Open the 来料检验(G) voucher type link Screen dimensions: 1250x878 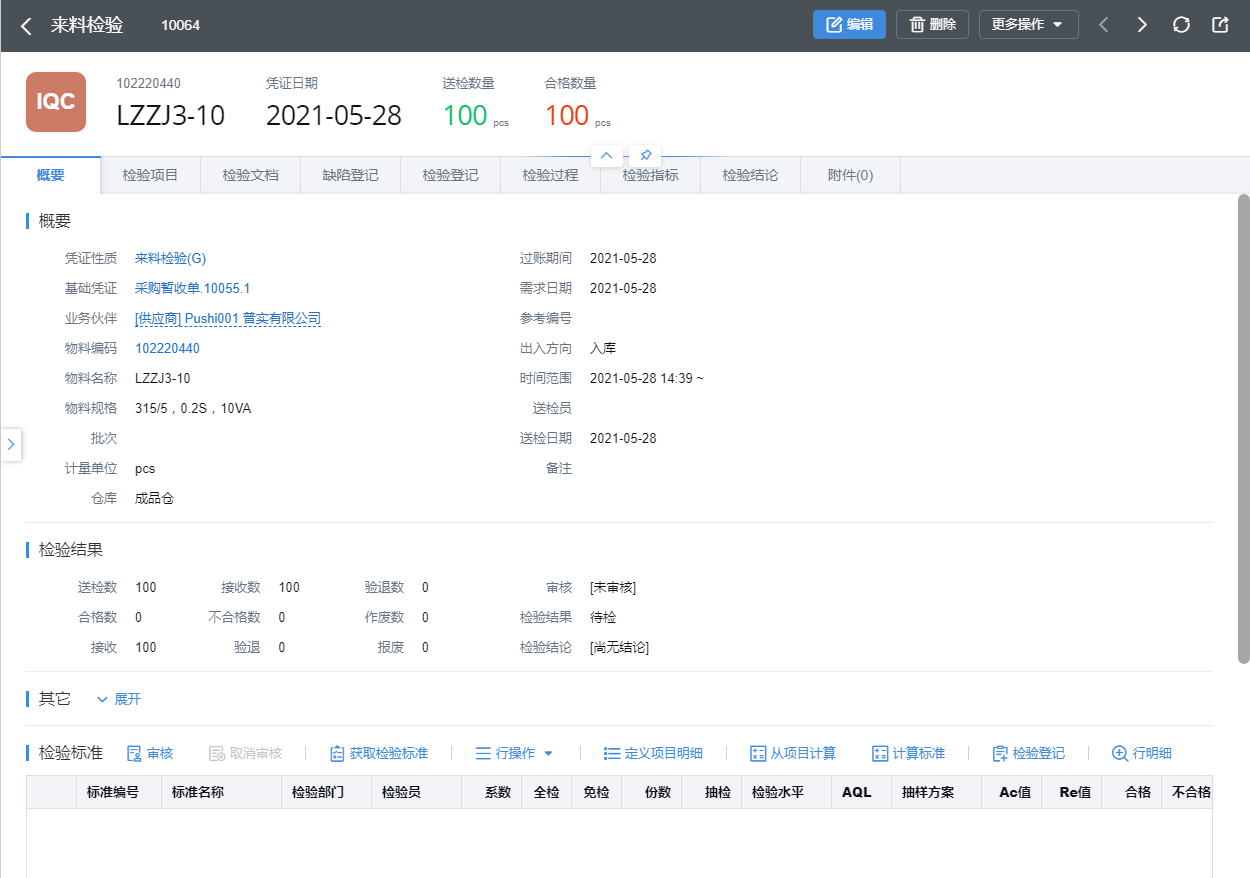click(170, 258)
